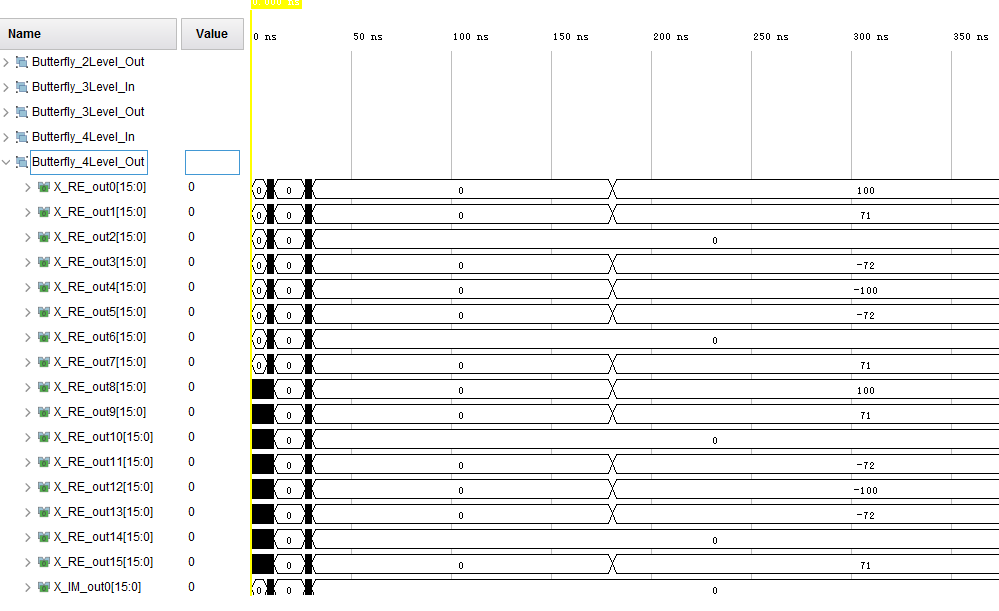Screen dimensions: 999x611
Task: Expand the Butterfly_2Level_Out group
Action: (x=6, y=62)
